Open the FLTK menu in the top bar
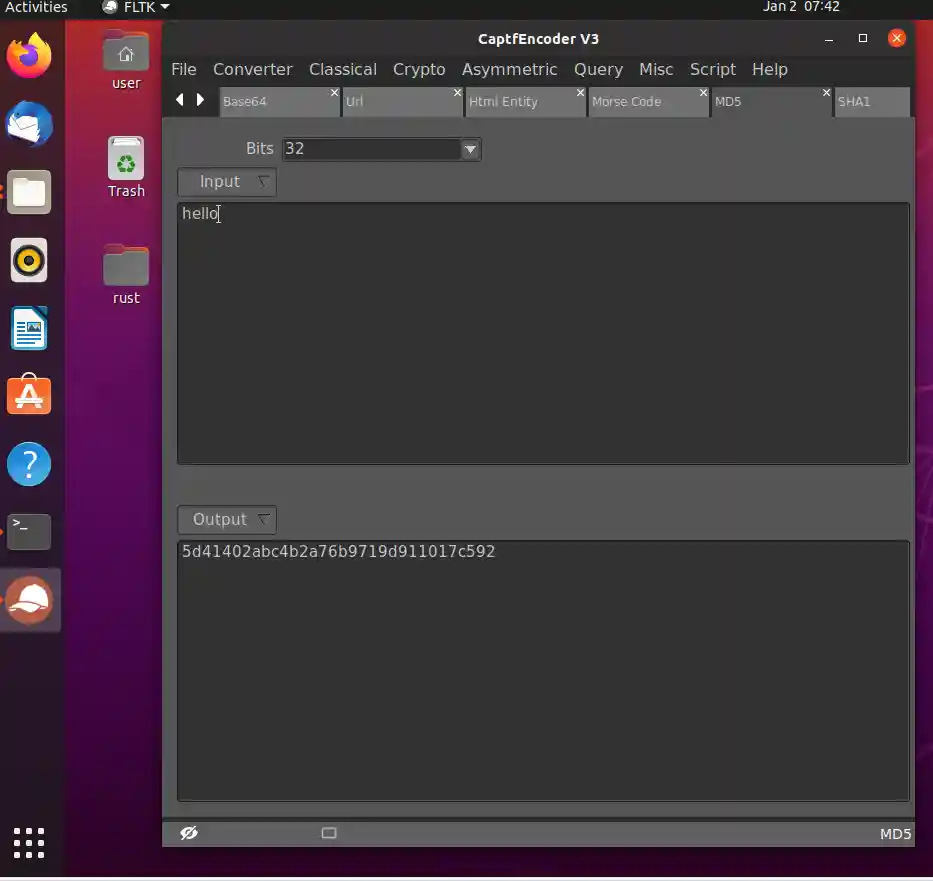Viewport: 933px width, 881px height. pyautogui.click(x=134, y=6)
